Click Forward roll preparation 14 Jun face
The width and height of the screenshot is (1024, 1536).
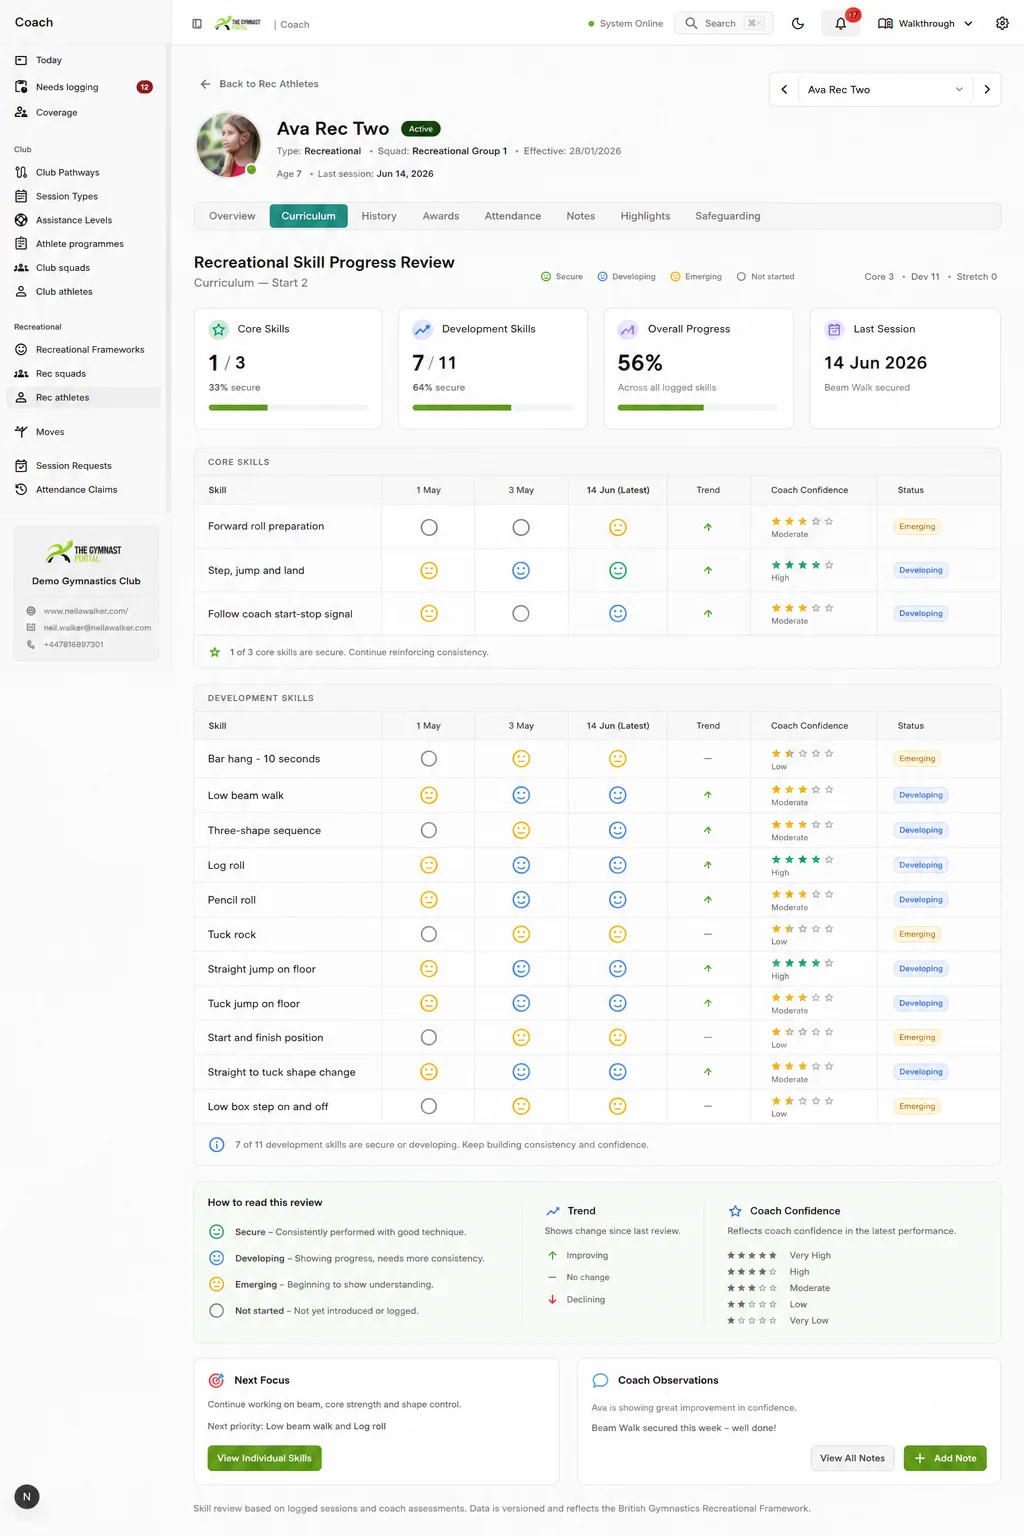pyautogui.click(x=618, y=527)
